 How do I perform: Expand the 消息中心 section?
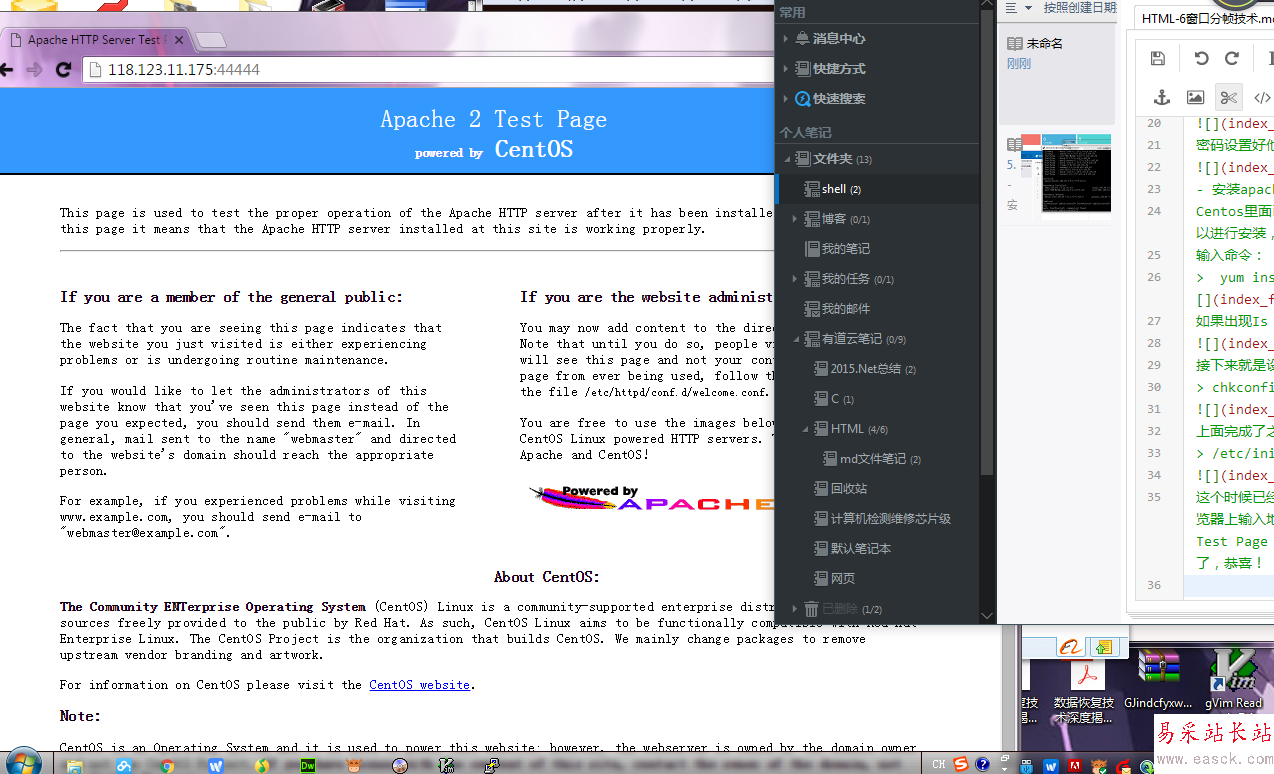coord(786,39)
